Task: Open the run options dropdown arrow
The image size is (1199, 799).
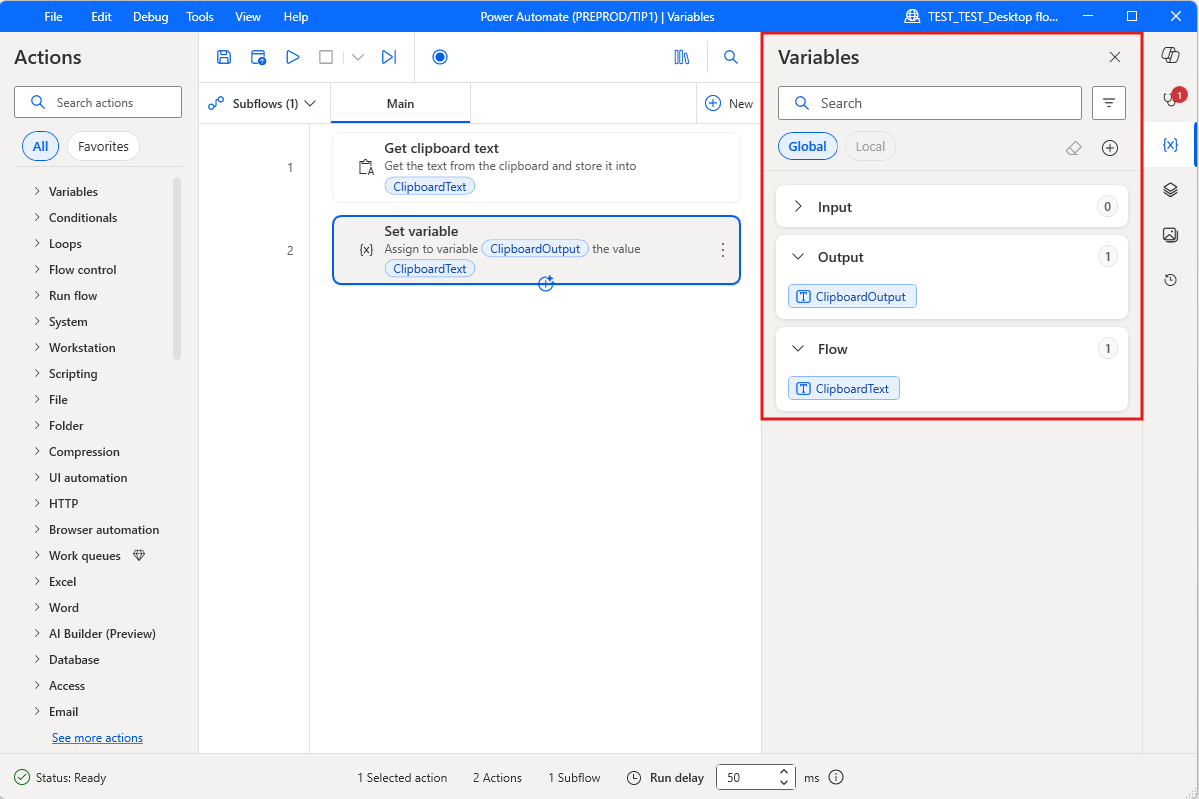Action: pos(358,57)
